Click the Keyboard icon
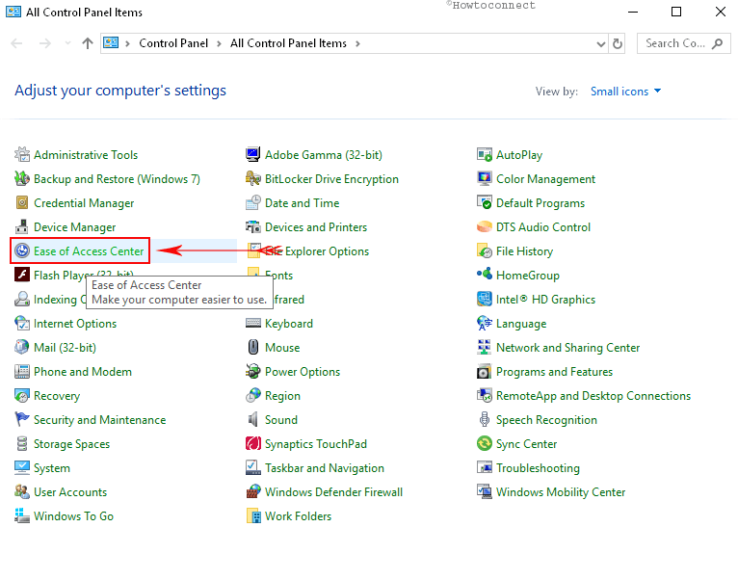 click(253, 323)
